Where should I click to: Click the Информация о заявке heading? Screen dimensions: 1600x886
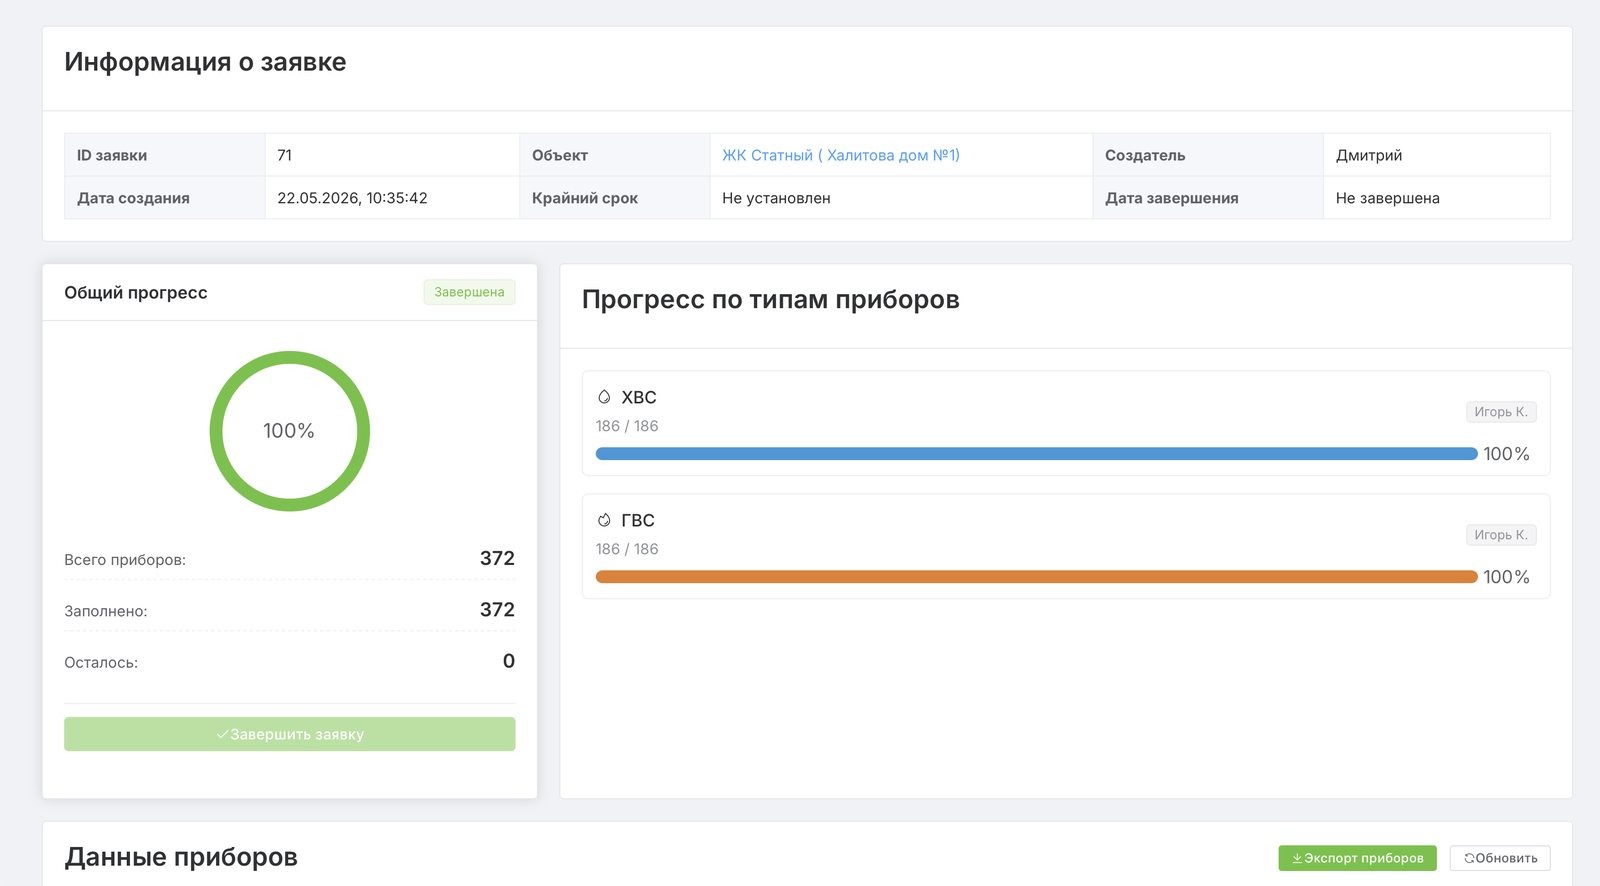(205, 62)
